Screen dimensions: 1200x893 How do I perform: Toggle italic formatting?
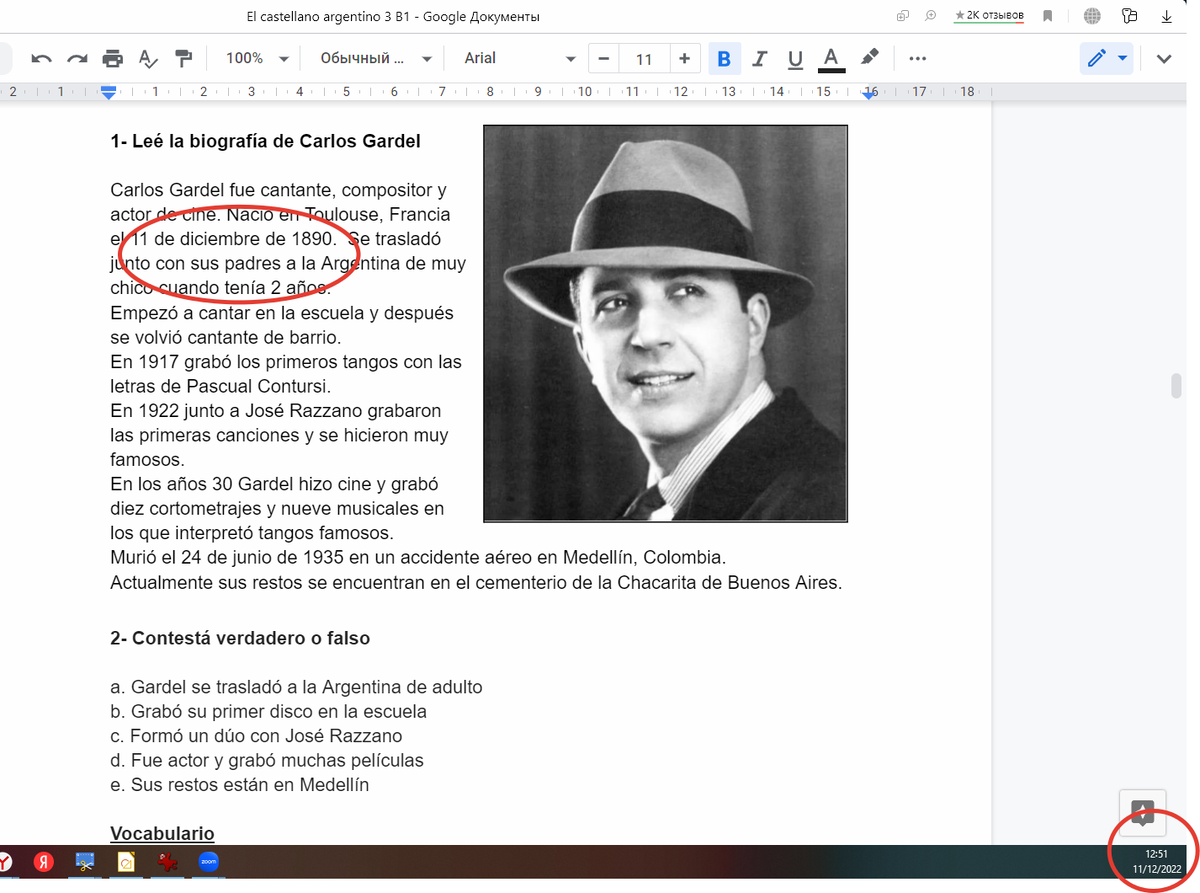(760, 58)
